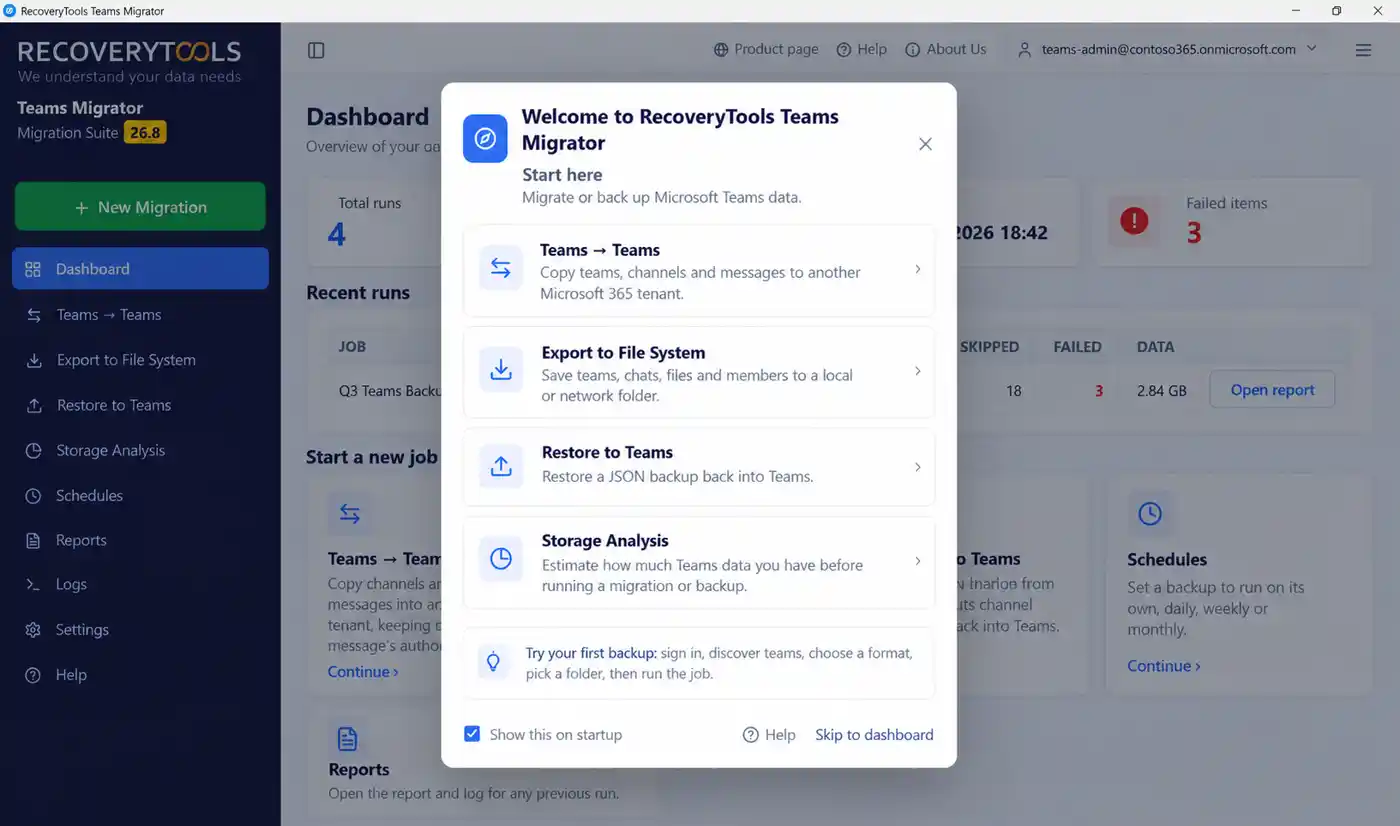Screen dimensions: 1400x826
Task: Click the Total runs value 4
Action: 337,234
